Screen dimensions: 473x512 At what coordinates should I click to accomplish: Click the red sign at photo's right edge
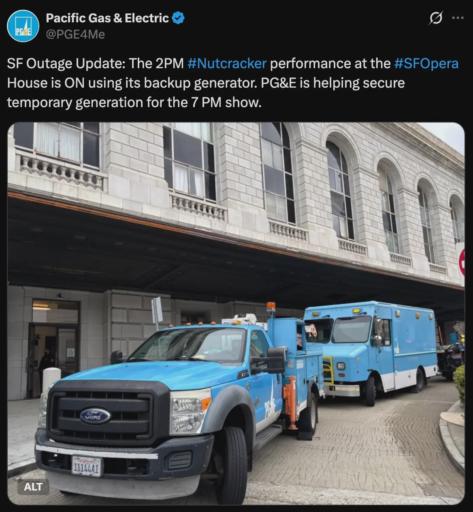coord(462,262)
